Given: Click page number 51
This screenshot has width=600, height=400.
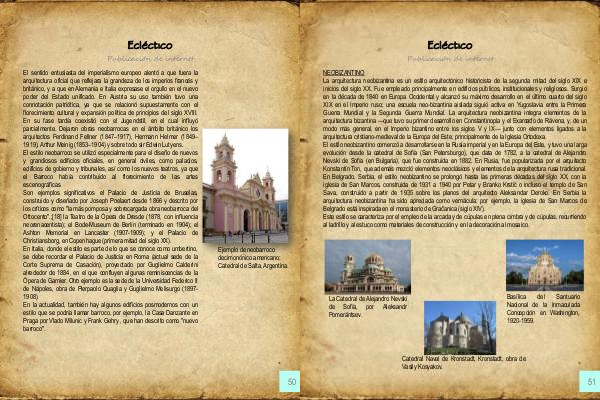Looking at the screenshot, I should tap(590, 381).
